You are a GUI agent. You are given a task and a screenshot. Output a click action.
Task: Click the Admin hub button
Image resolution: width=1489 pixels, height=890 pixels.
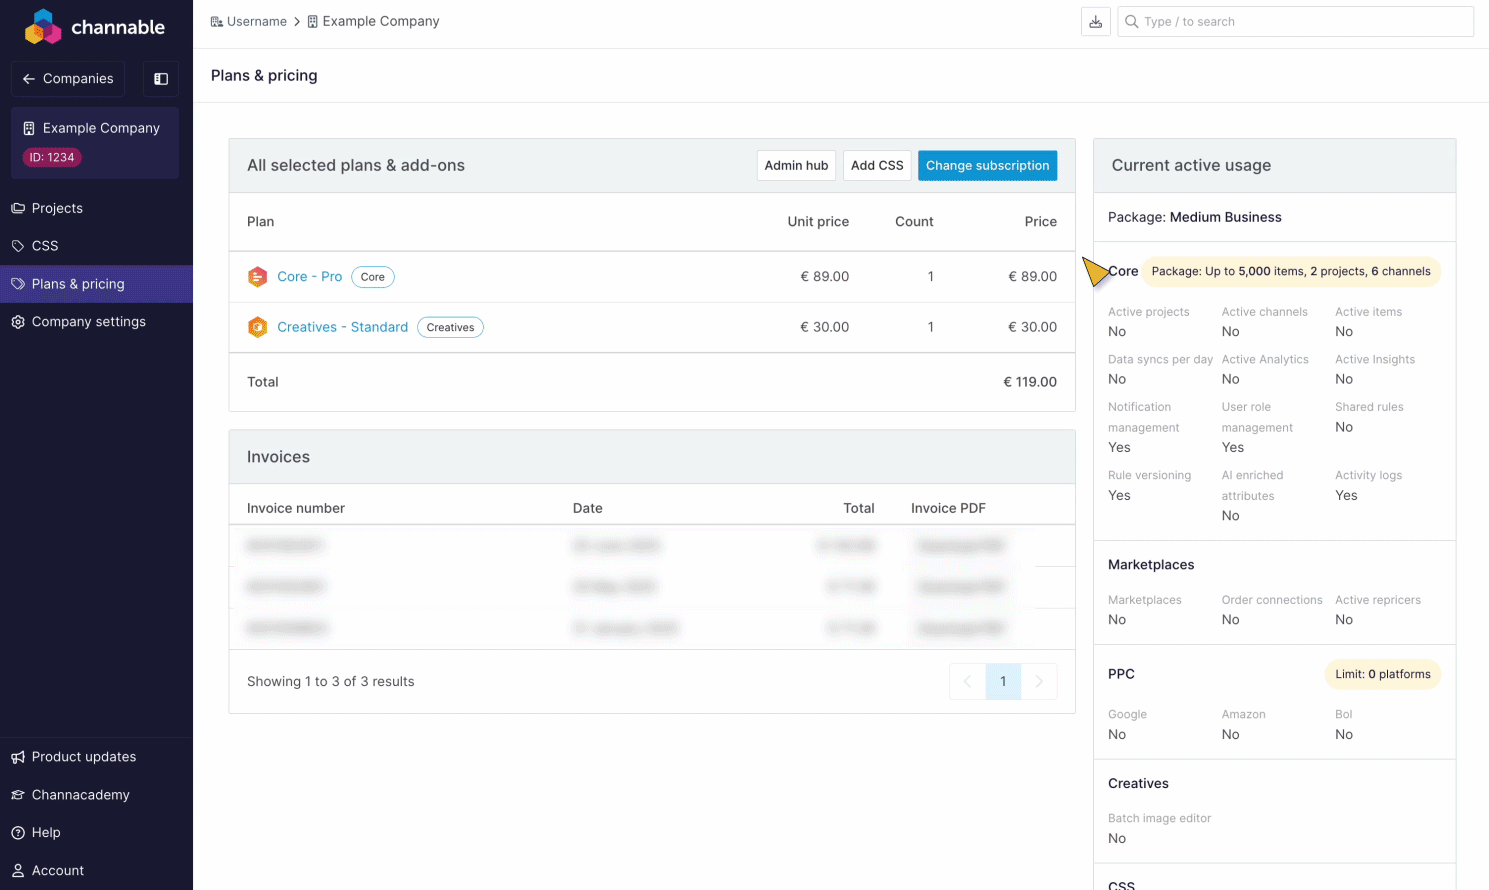pyautogui.click(x=796, y=166)
